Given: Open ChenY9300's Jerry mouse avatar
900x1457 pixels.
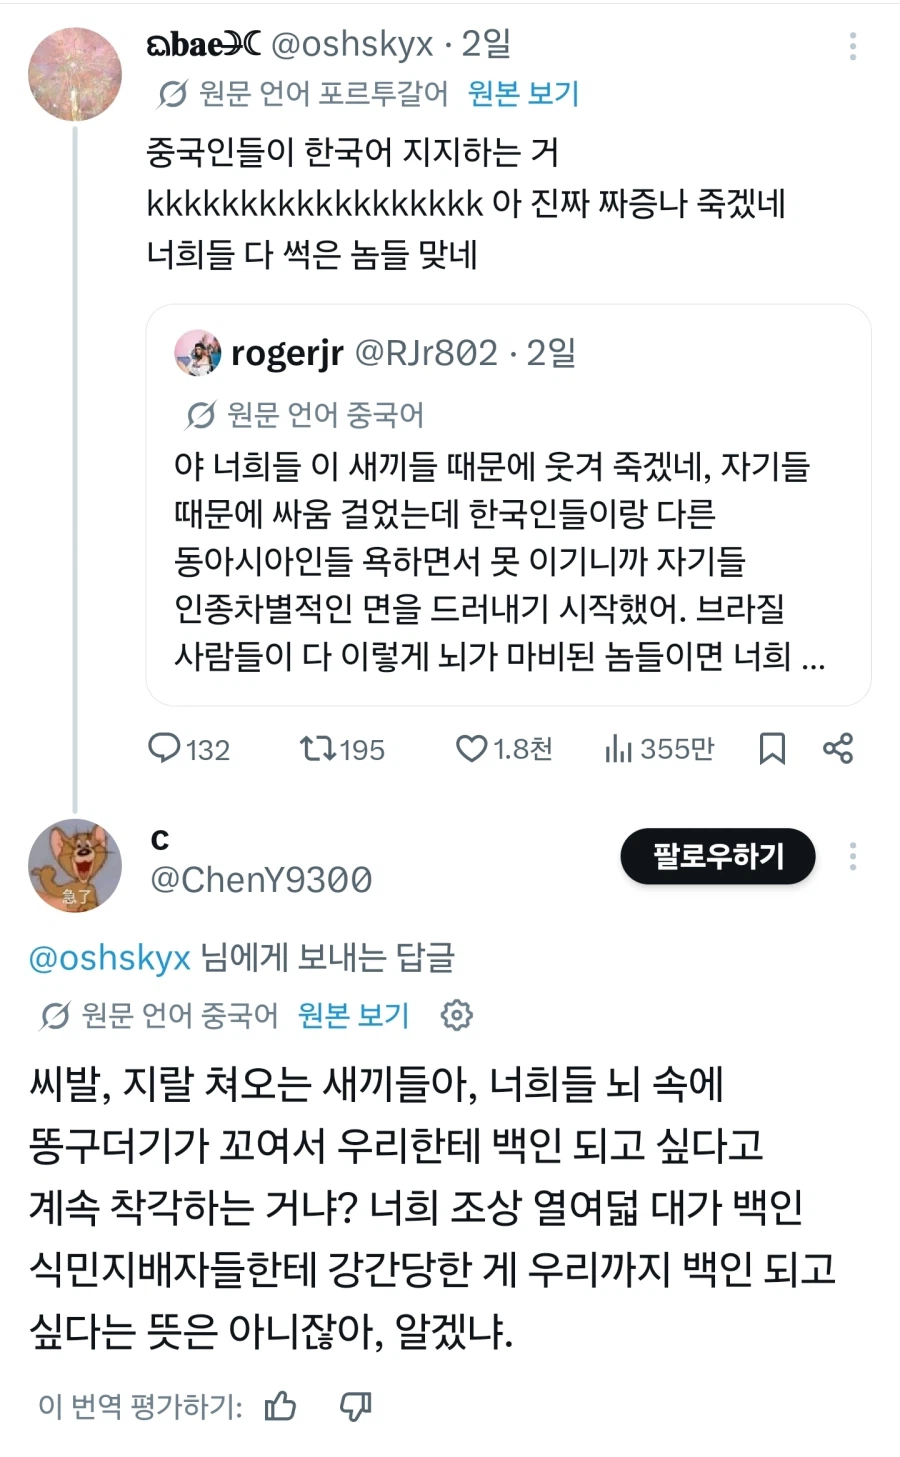Looking at the screenshot, I should [74, 866].
